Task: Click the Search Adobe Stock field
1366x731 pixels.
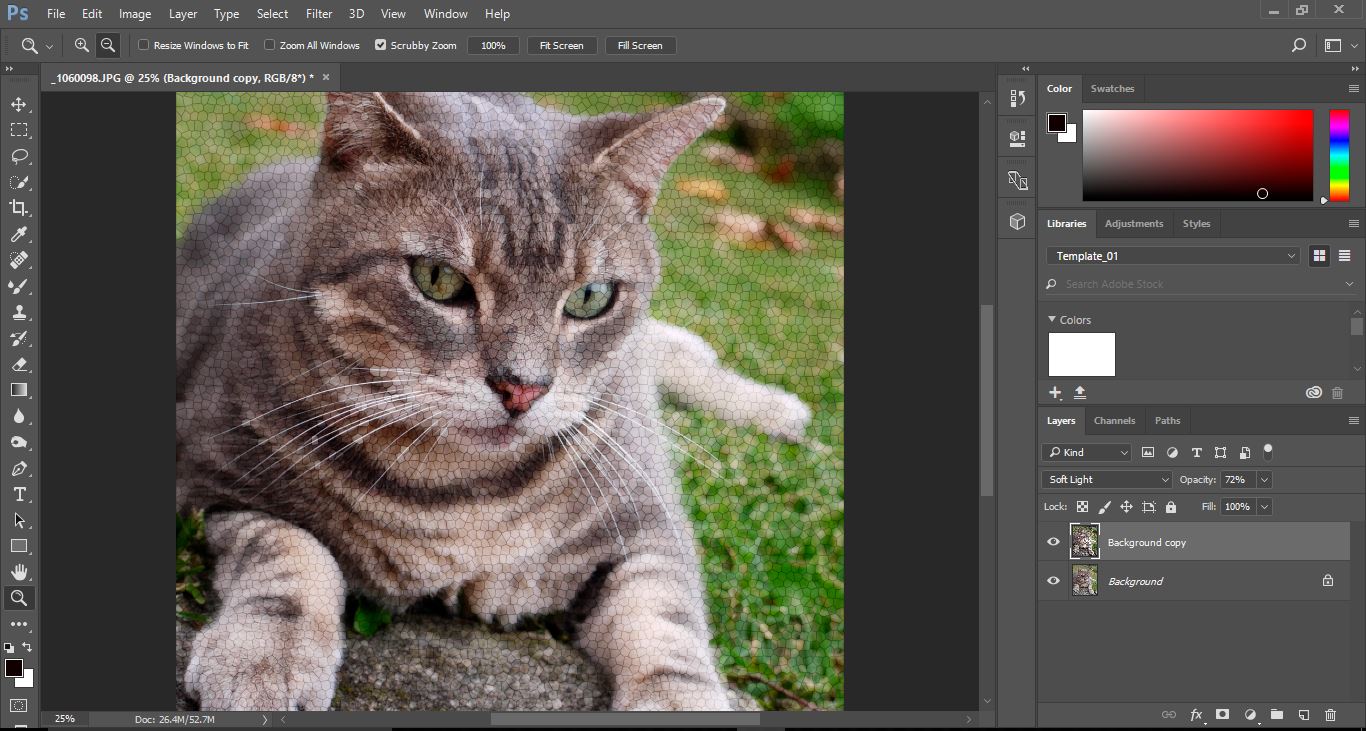Action: pyautogui.click(x=1200, y=284)
